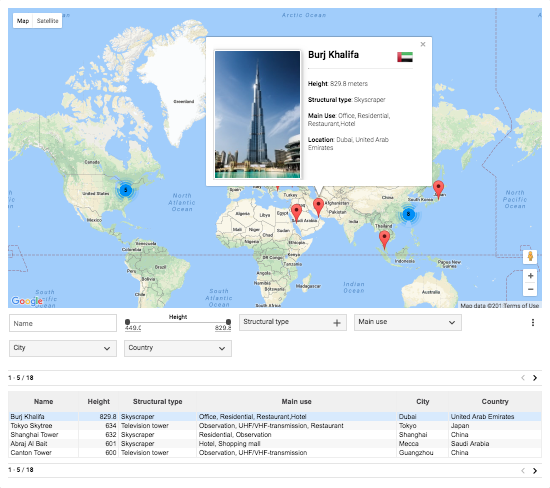
Task: Close the Burj Khalifa info popup
Action: coord(423,44)
